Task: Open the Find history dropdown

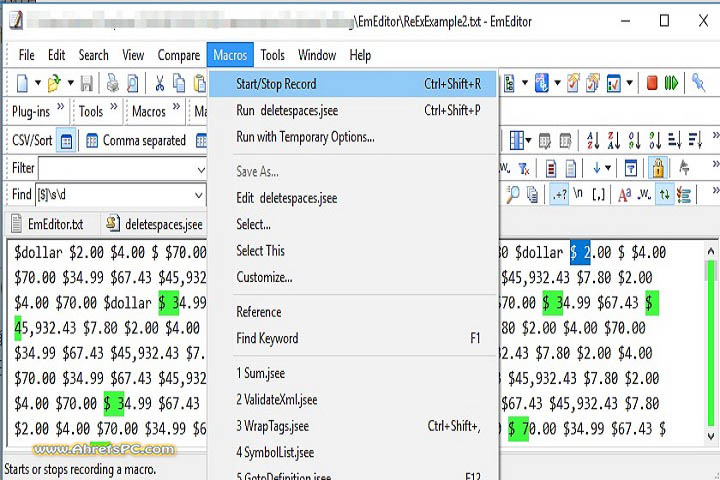Action: 198,195
